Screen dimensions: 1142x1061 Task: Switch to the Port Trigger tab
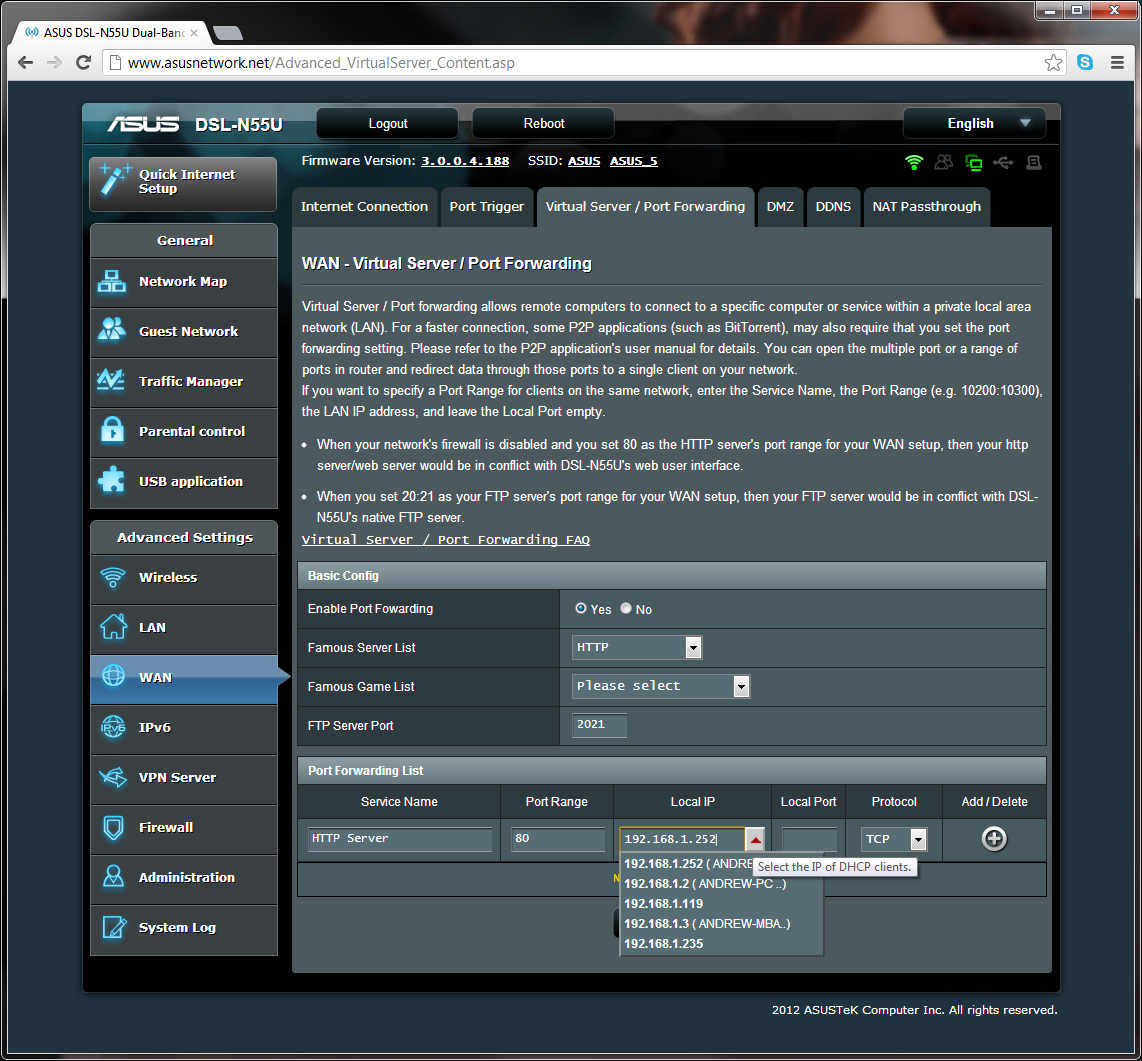coord(487,207)
